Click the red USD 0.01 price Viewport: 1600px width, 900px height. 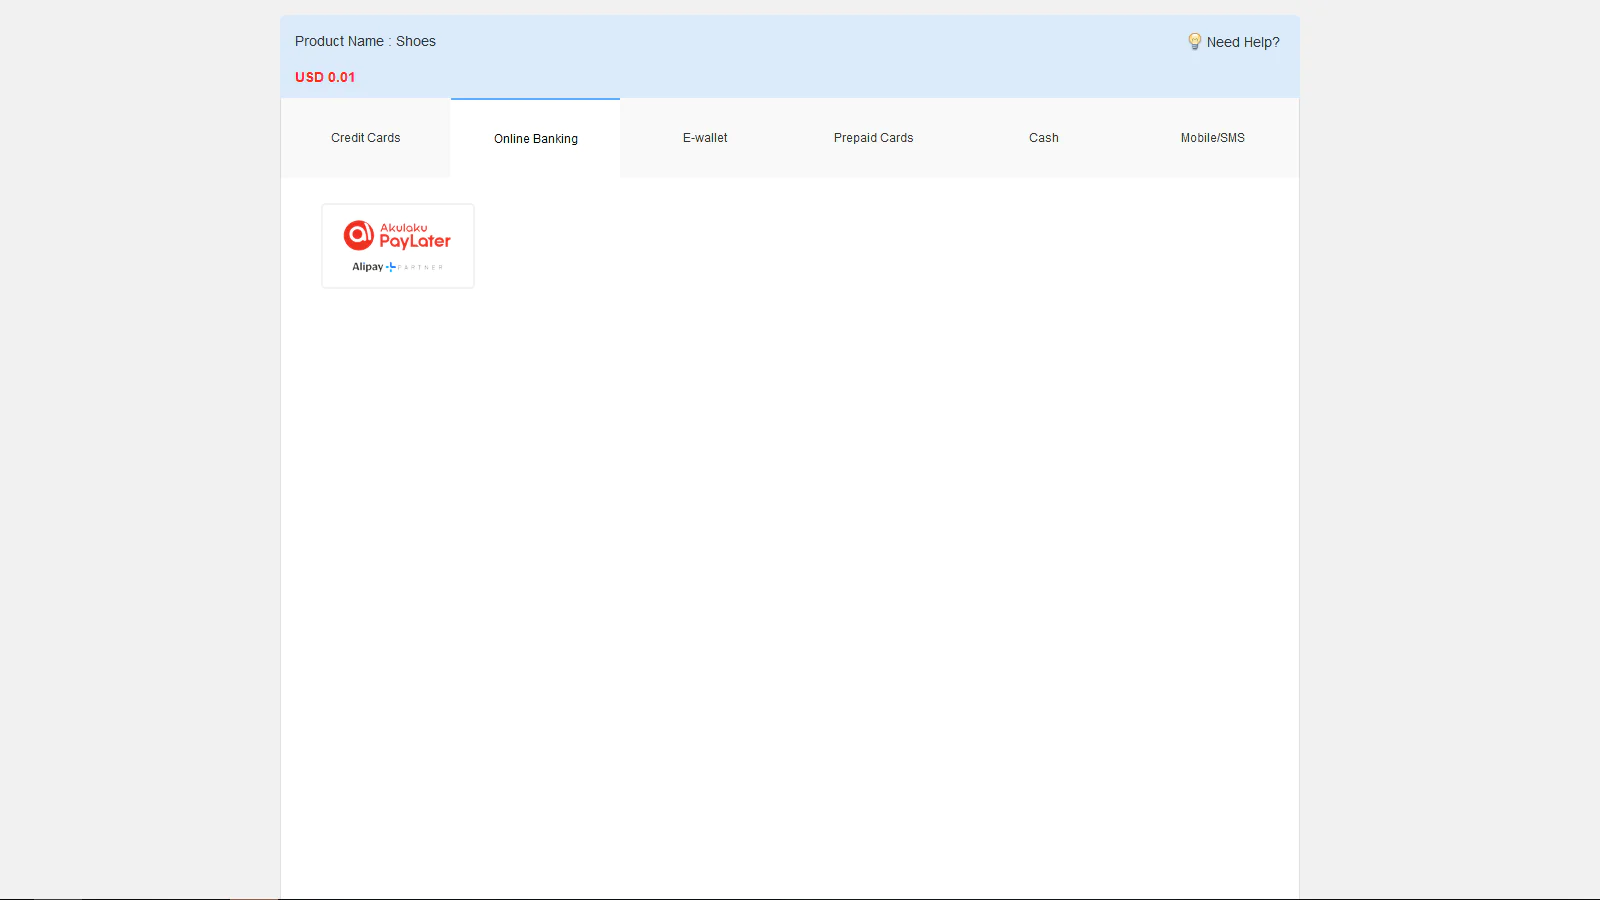click(325, 77)
